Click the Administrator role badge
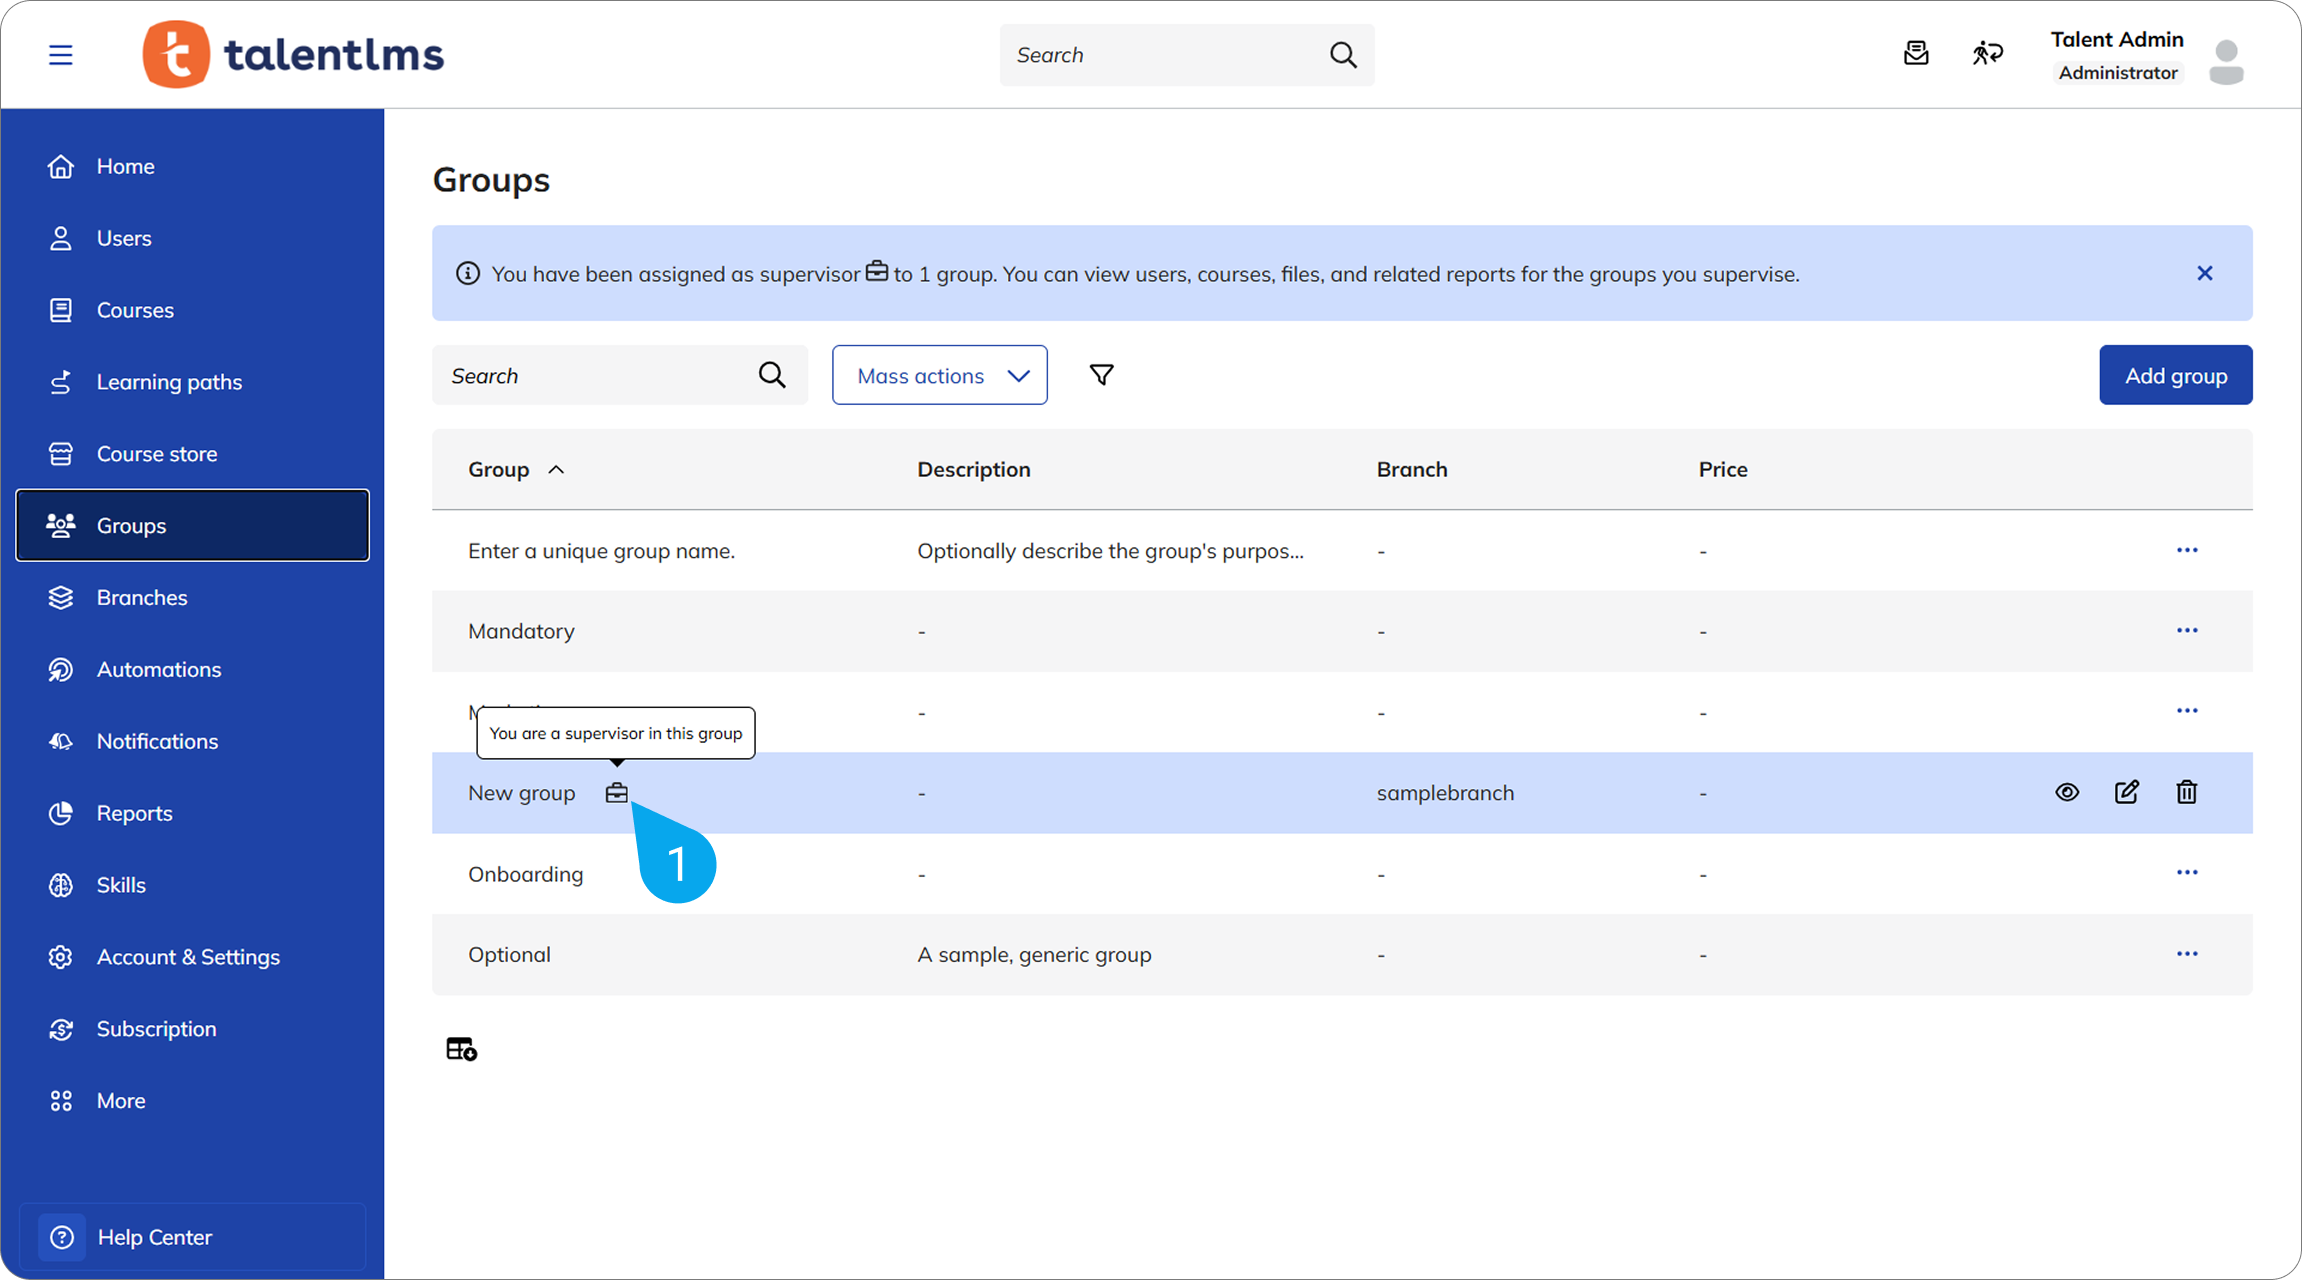 (2118, 72)
